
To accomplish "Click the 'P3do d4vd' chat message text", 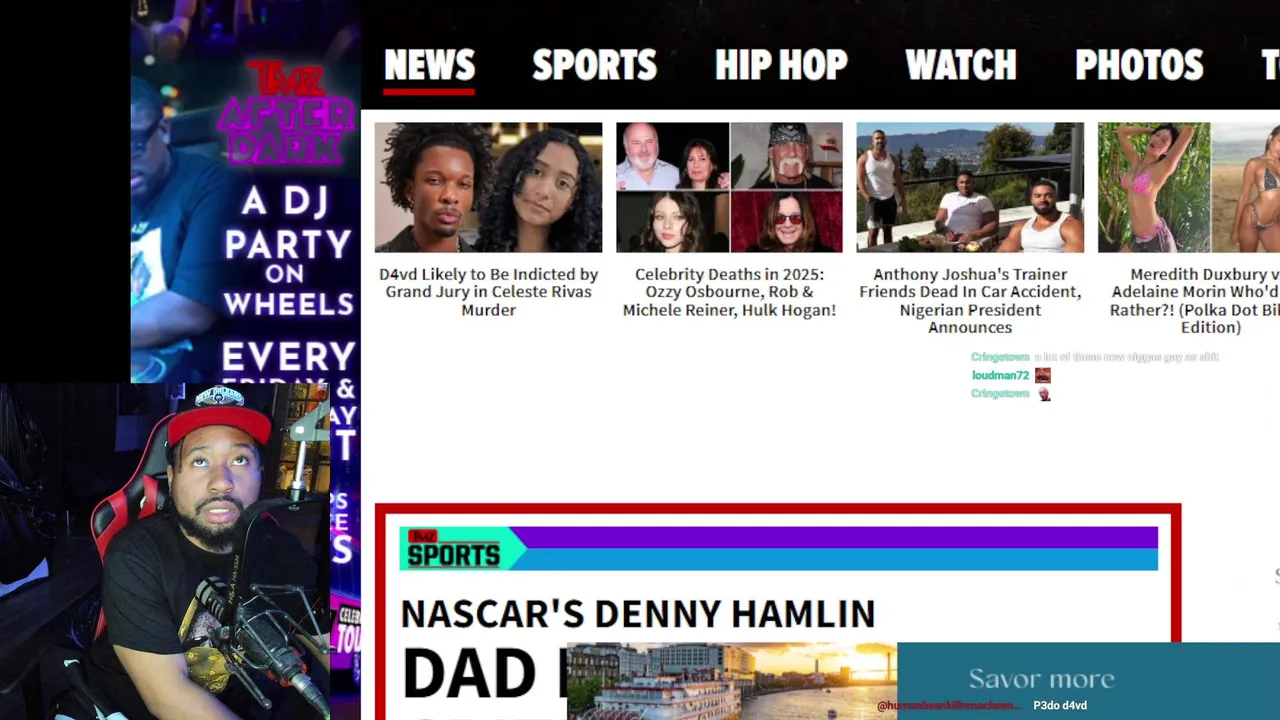I will (x=1060, y=706).
